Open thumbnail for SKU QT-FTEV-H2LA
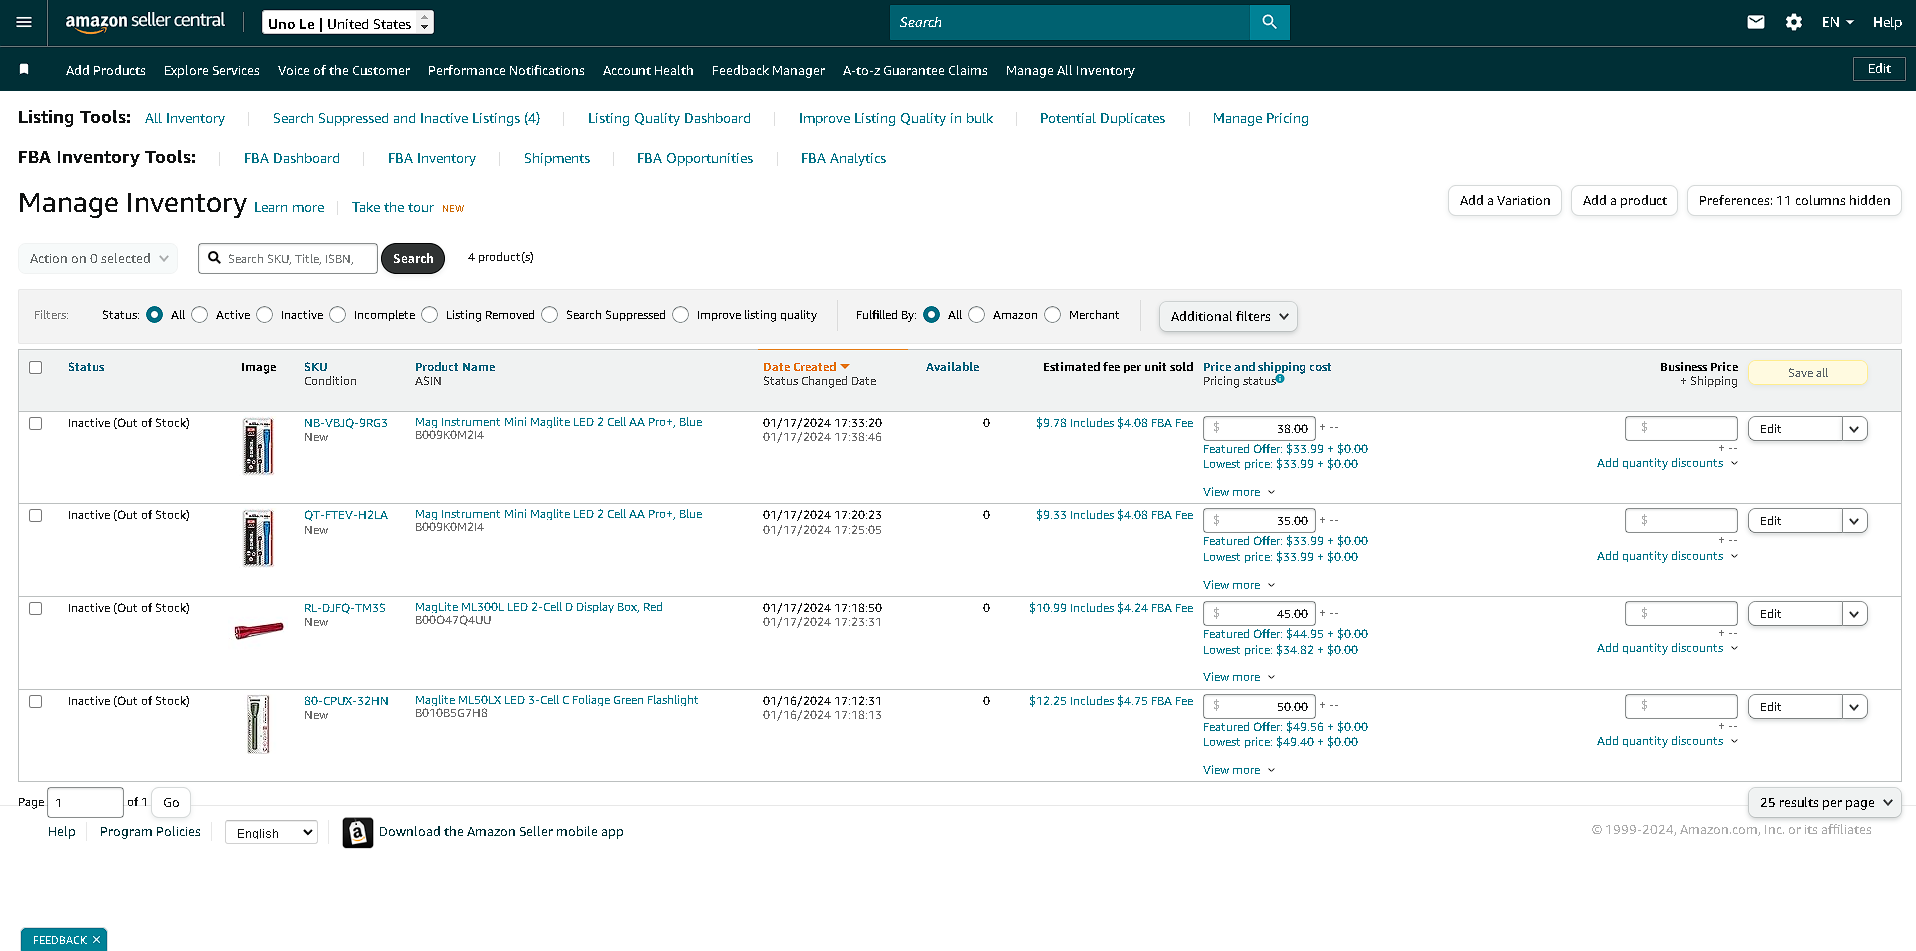The width and height of the screenshot is (1916, 951). click(x=258, y=538)
